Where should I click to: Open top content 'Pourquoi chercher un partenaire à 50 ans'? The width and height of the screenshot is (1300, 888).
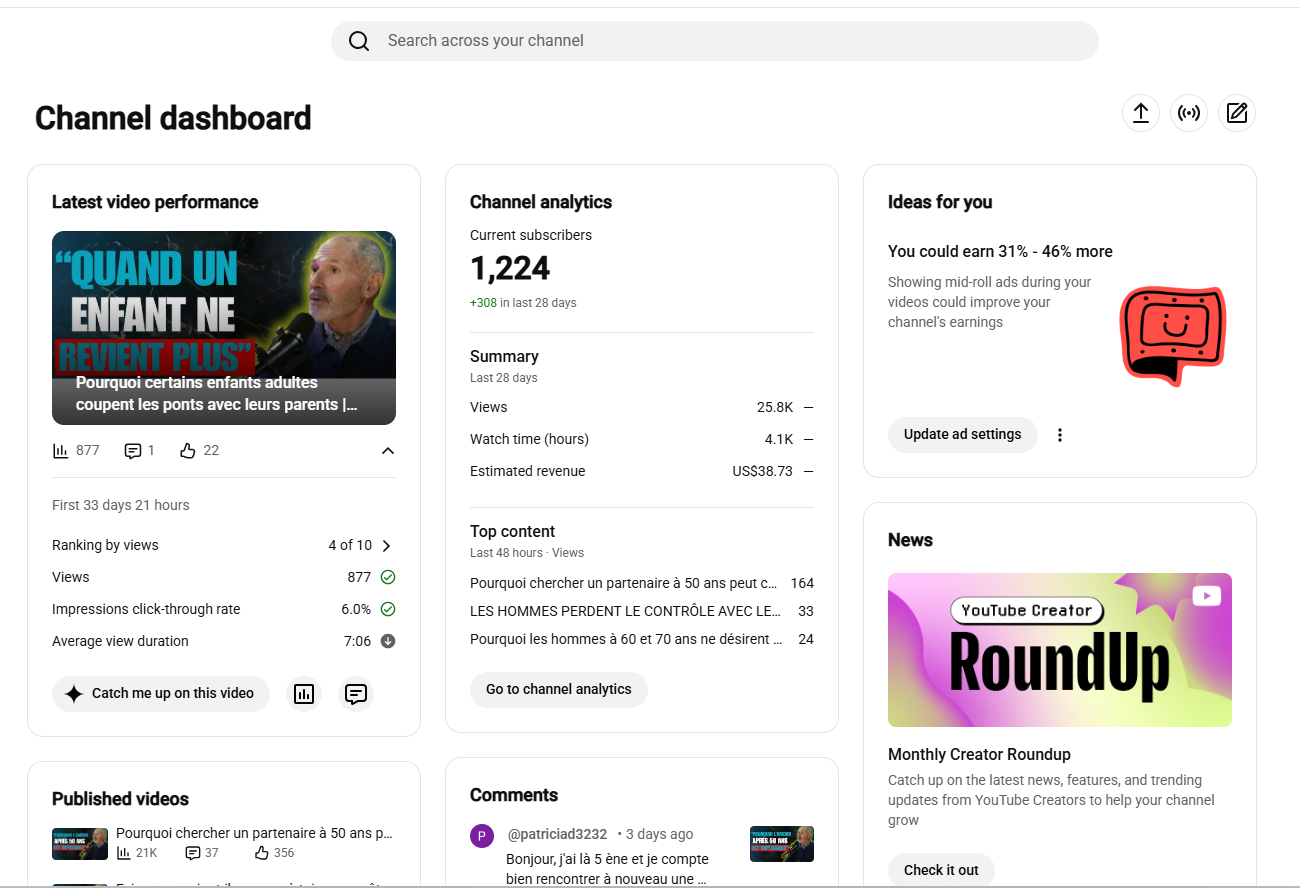point(624,583)
